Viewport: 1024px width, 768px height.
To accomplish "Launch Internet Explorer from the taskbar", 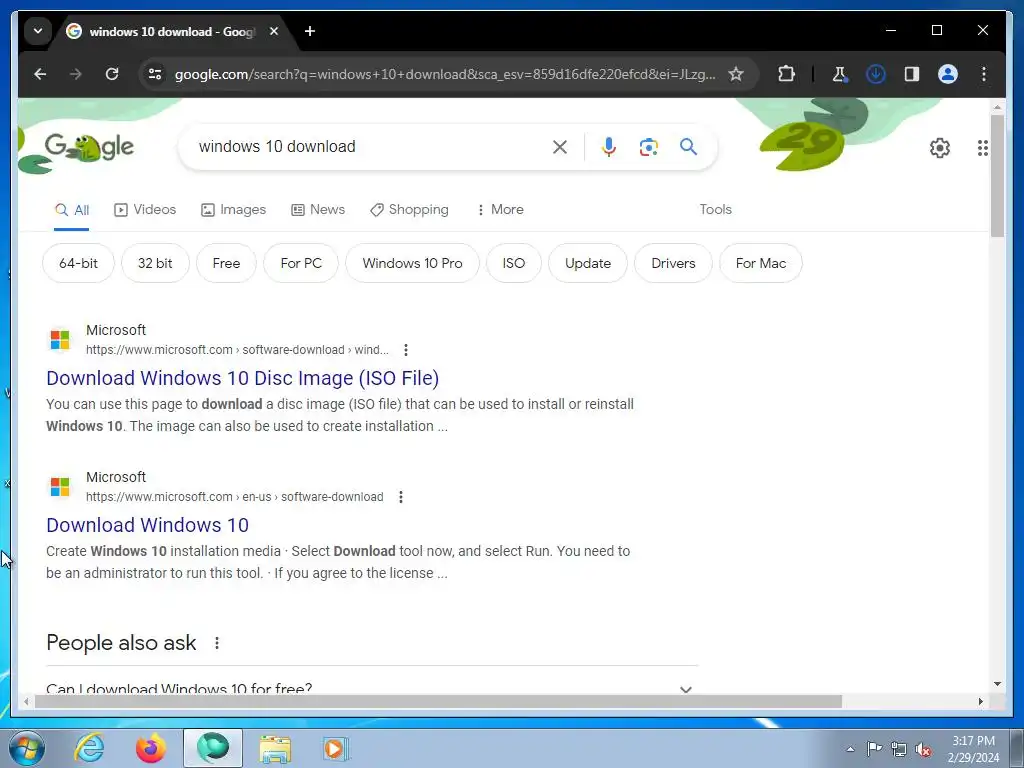I will pos(89,748).
